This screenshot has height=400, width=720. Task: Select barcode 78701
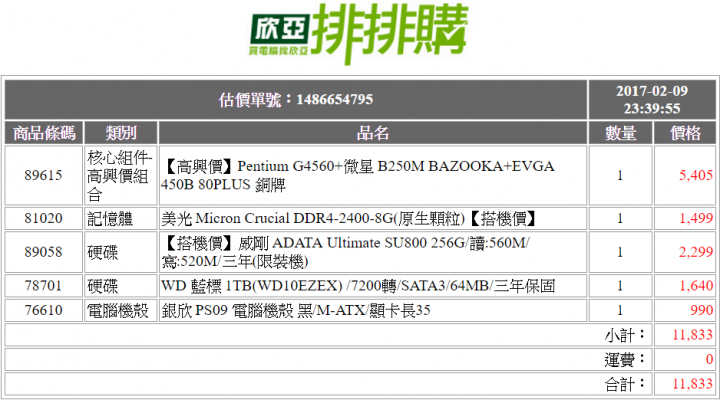(x=44, y=286)
